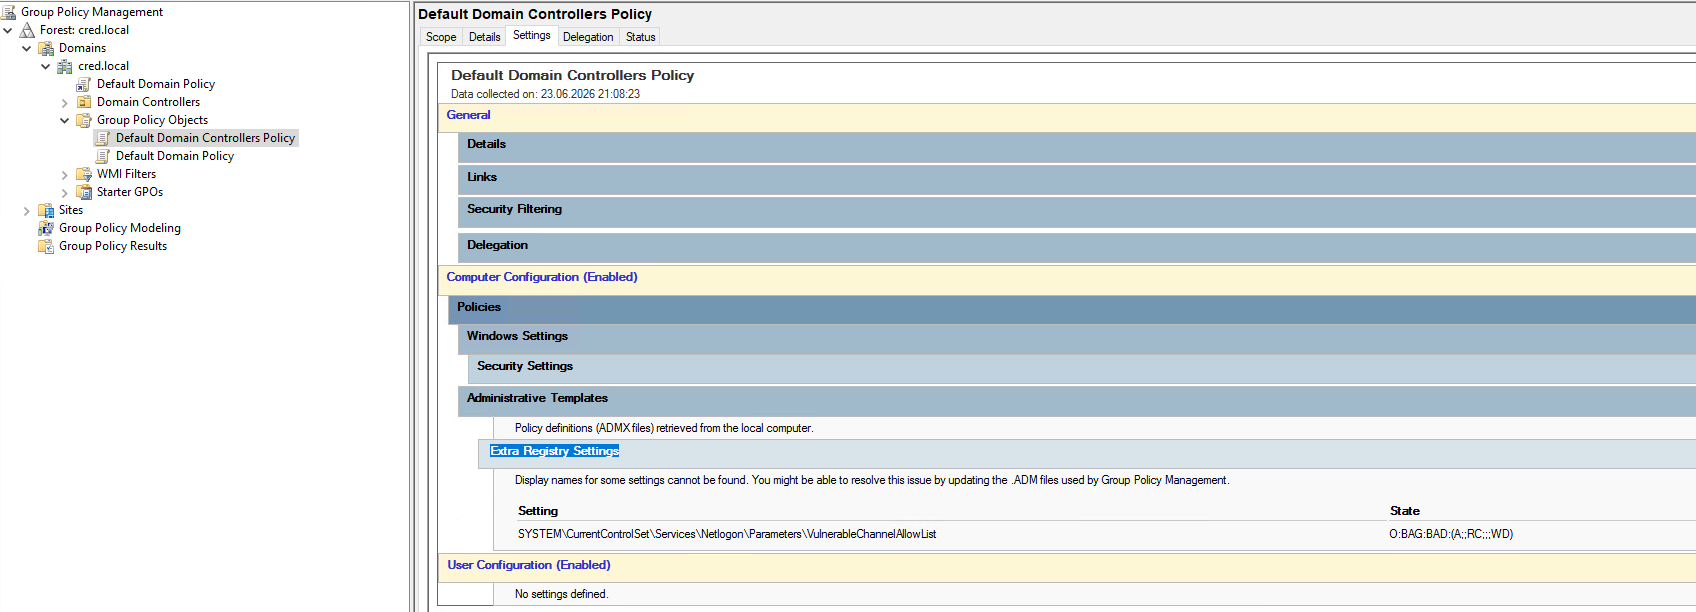Toggle User Configuration (Enabled) section
Image resolution: width=1696 pixels, height=612 pixels.
coord(529,565)
